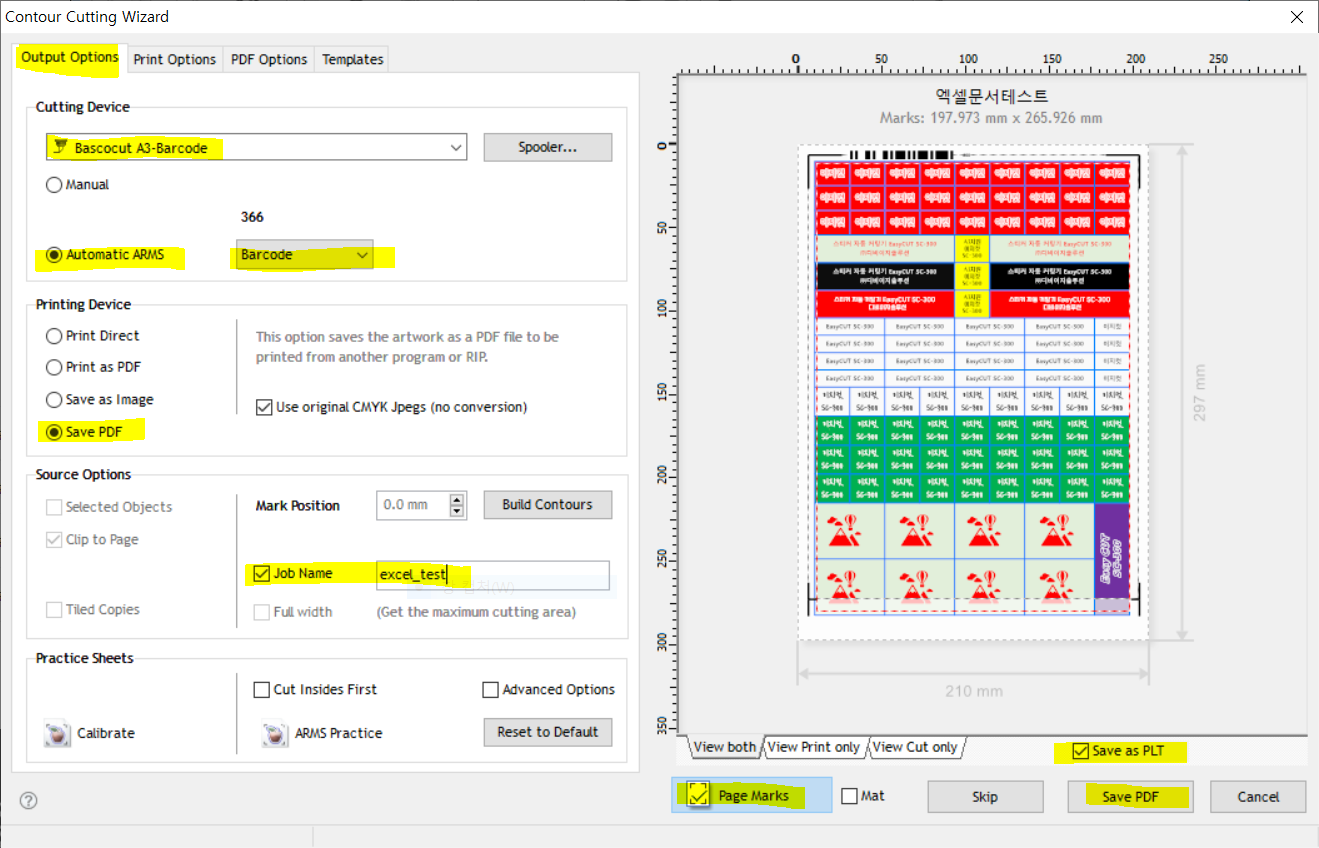Expand the Barcode ARMS mode dropdown

[x=362, y=256]
